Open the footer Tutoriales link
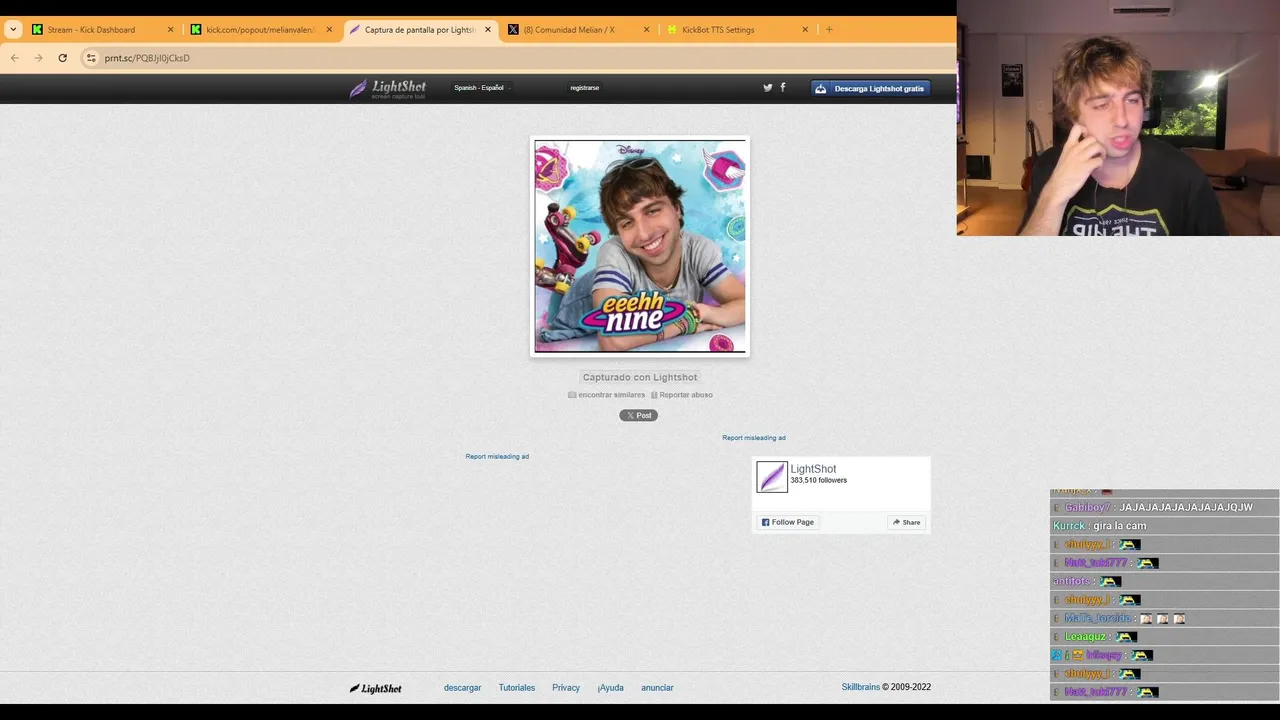 517,688
